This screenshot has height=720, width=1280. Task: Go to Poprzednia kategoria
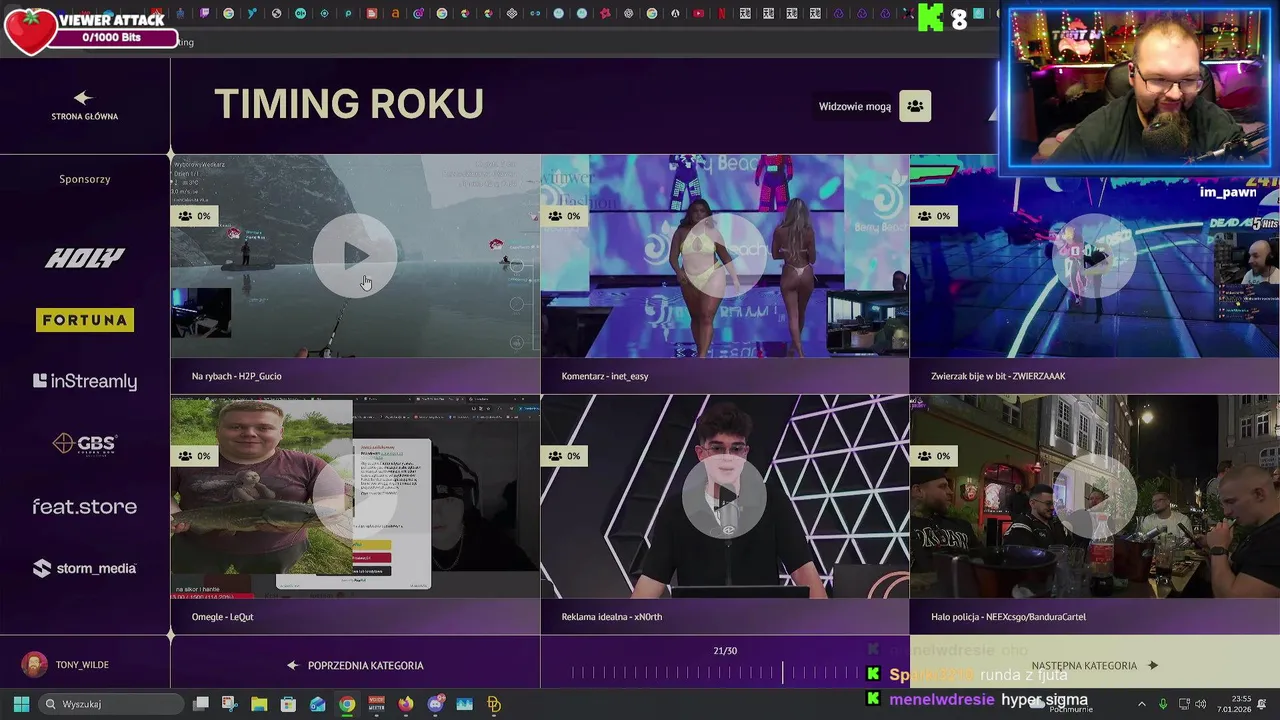point(355,665)
